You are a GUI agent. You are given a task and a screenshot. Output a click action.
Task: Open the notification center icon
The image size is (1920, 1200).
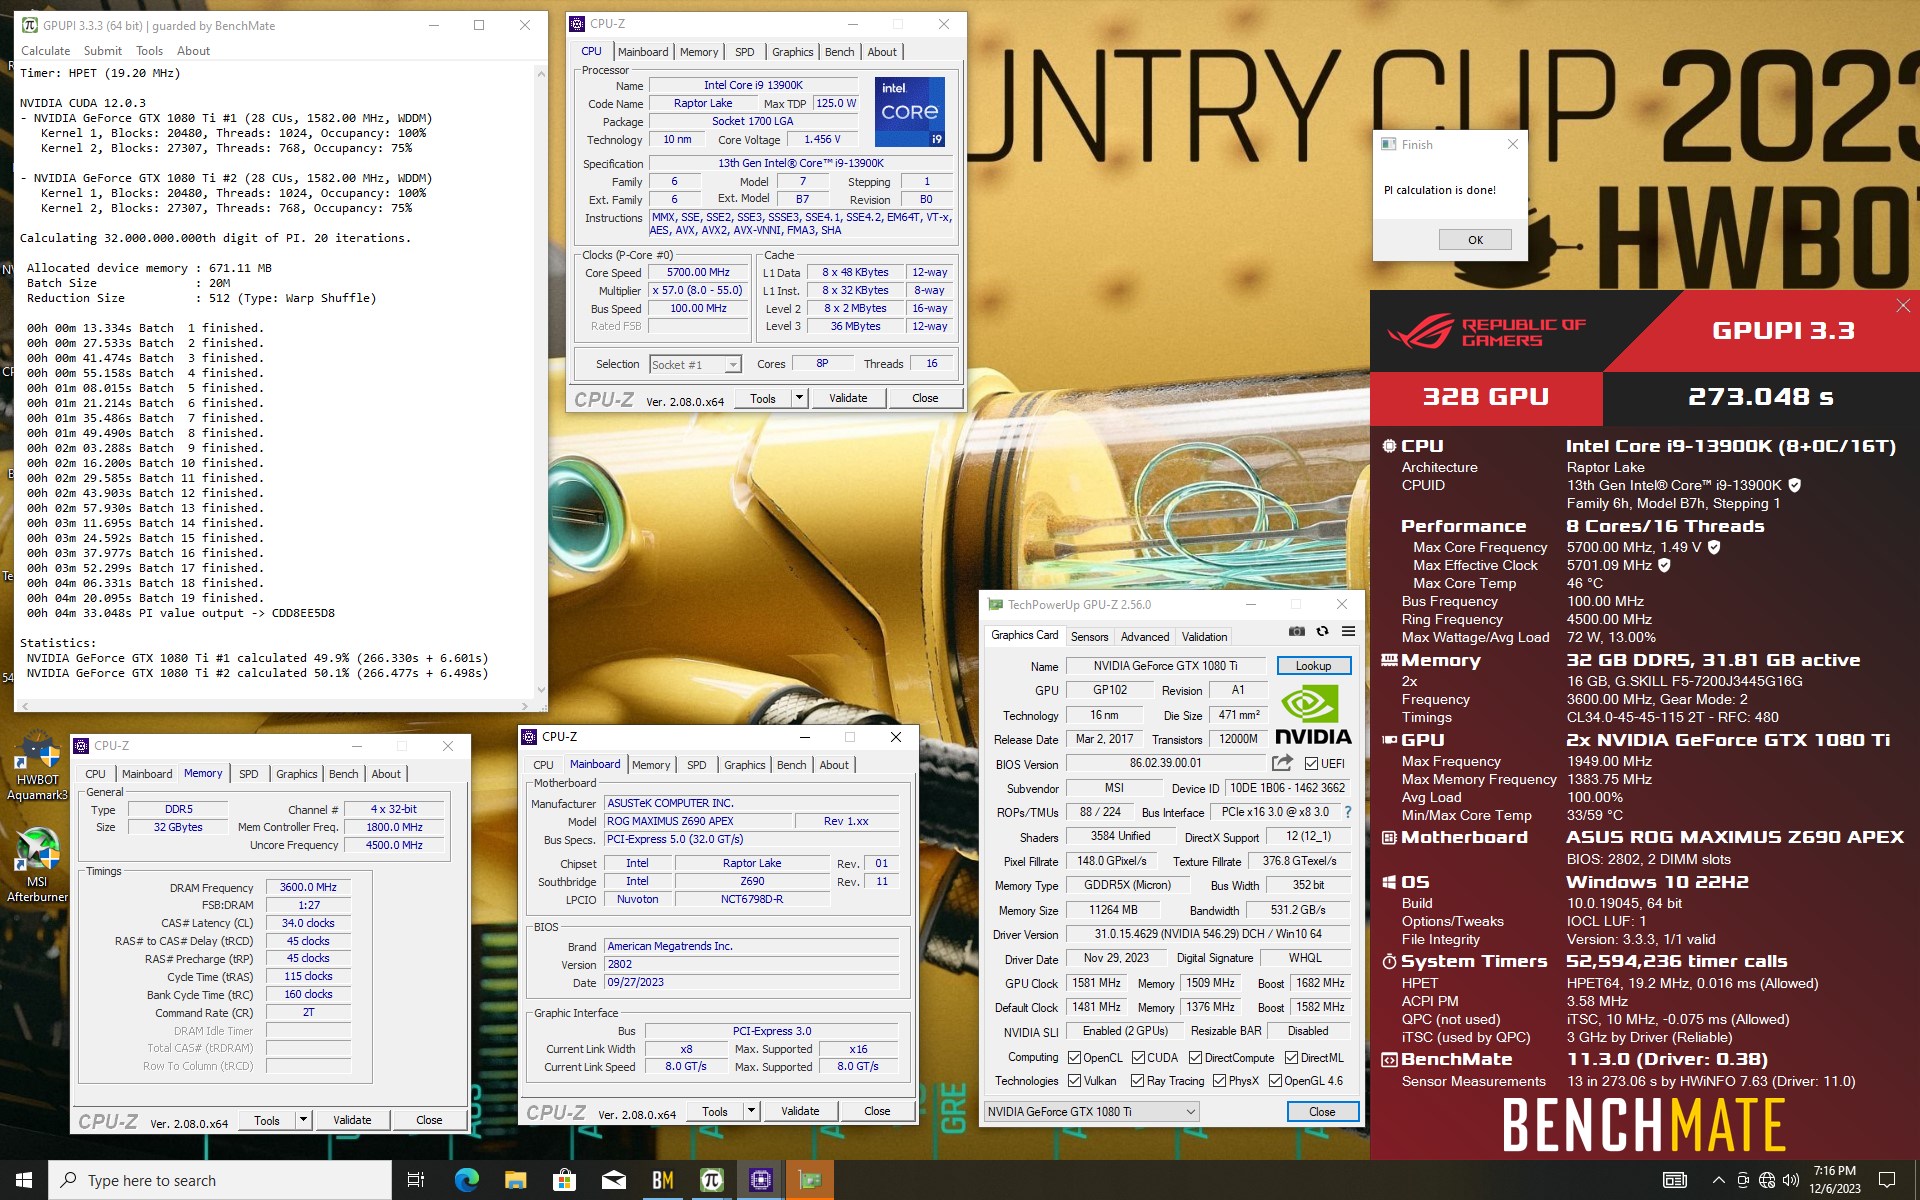[x=1887, y=1180]
